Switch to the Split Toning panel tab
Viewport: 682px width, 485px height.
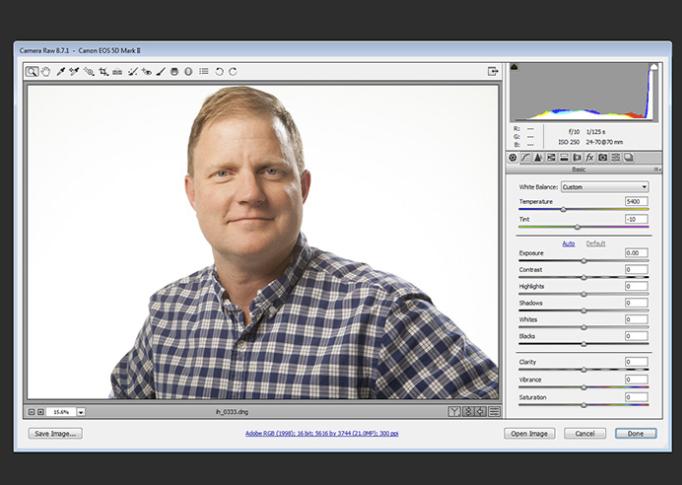[x=564, y=157]
